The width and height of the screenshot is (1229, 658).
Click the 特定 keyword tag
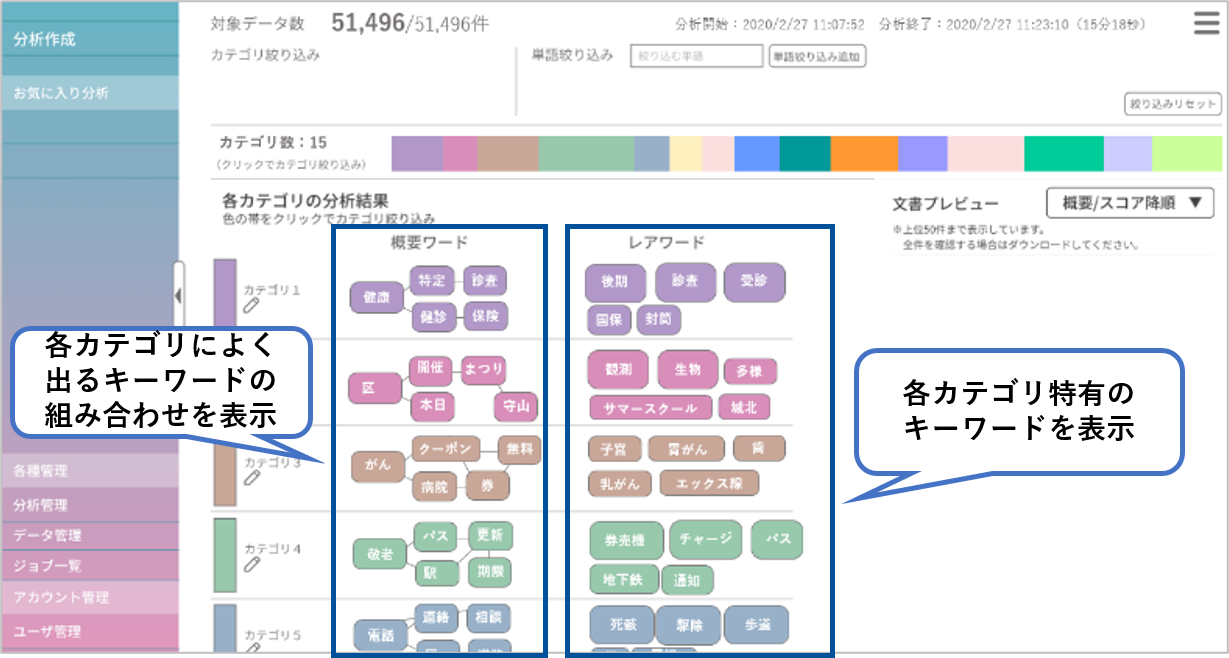[432, 280]
